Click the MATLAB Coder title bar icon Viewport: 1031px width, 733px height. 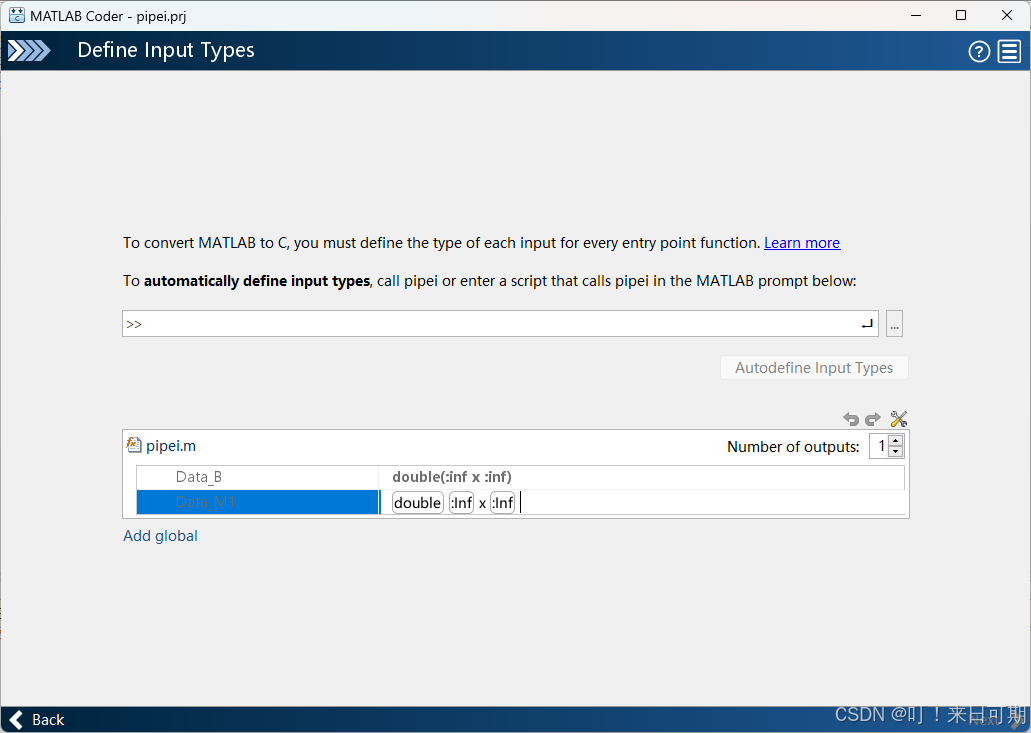(16, 15)
